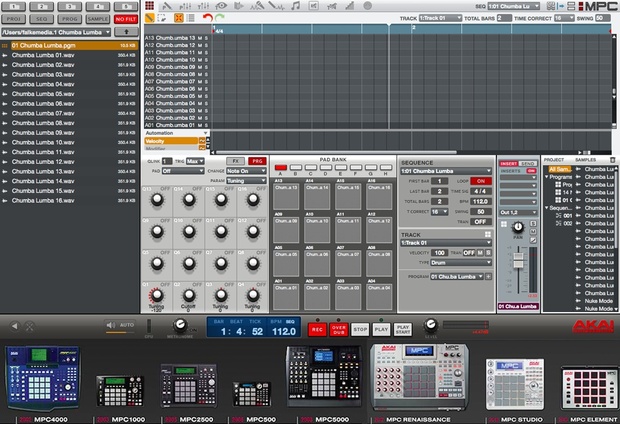Open the track TYPE Drum dropdown
This screenshot has width=620, height=424.
[x=461, y=263]
